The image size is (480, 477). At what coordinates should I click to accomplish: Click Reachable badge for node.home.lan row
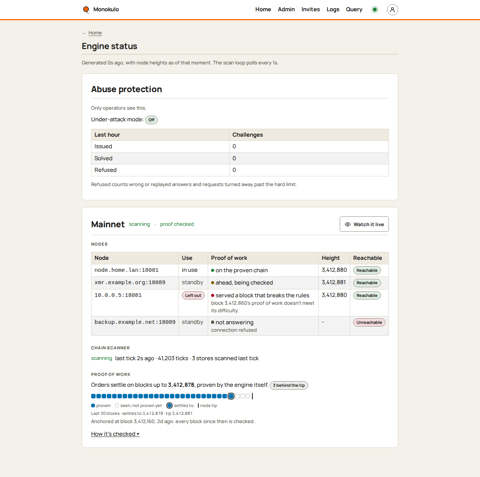click(x=367, y=270)
